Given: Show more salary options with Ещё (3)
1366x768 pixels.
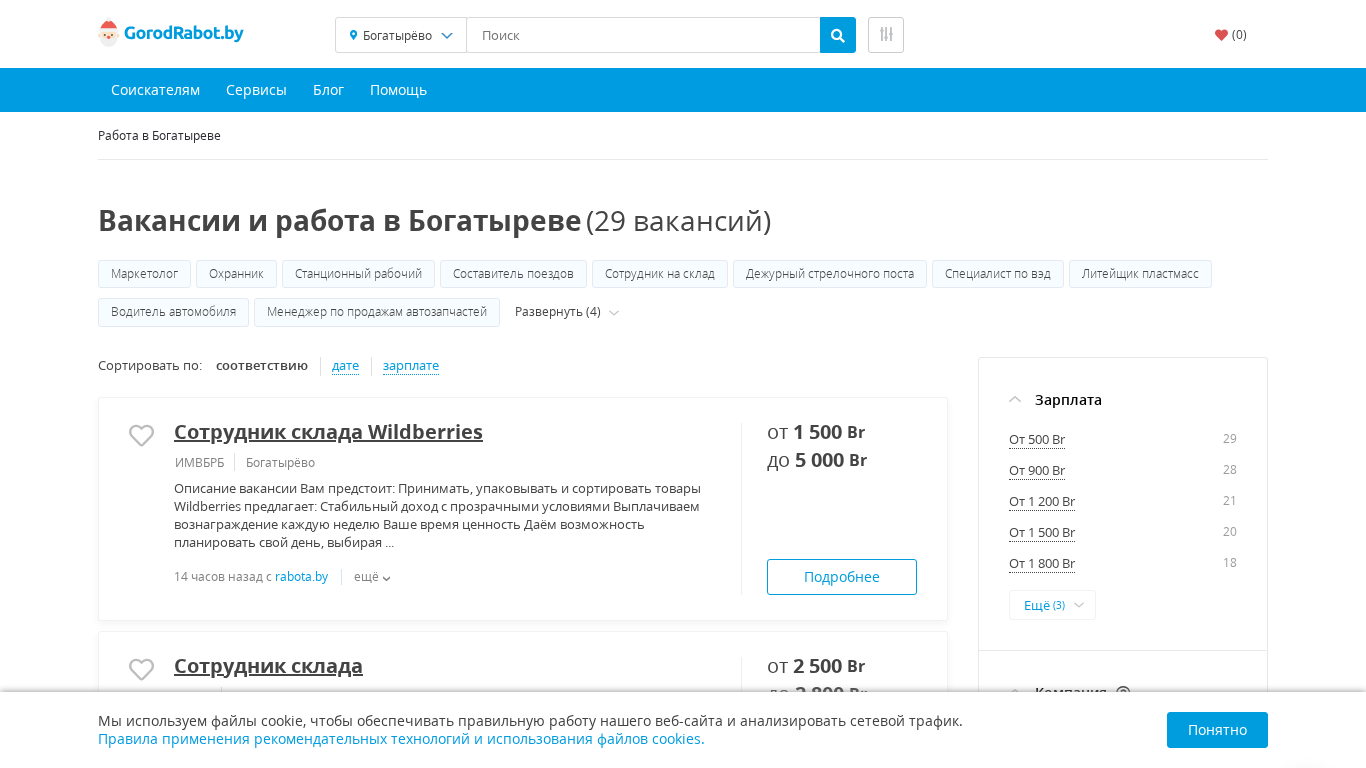Looking at the screenshot, I should pos(1052,605).
